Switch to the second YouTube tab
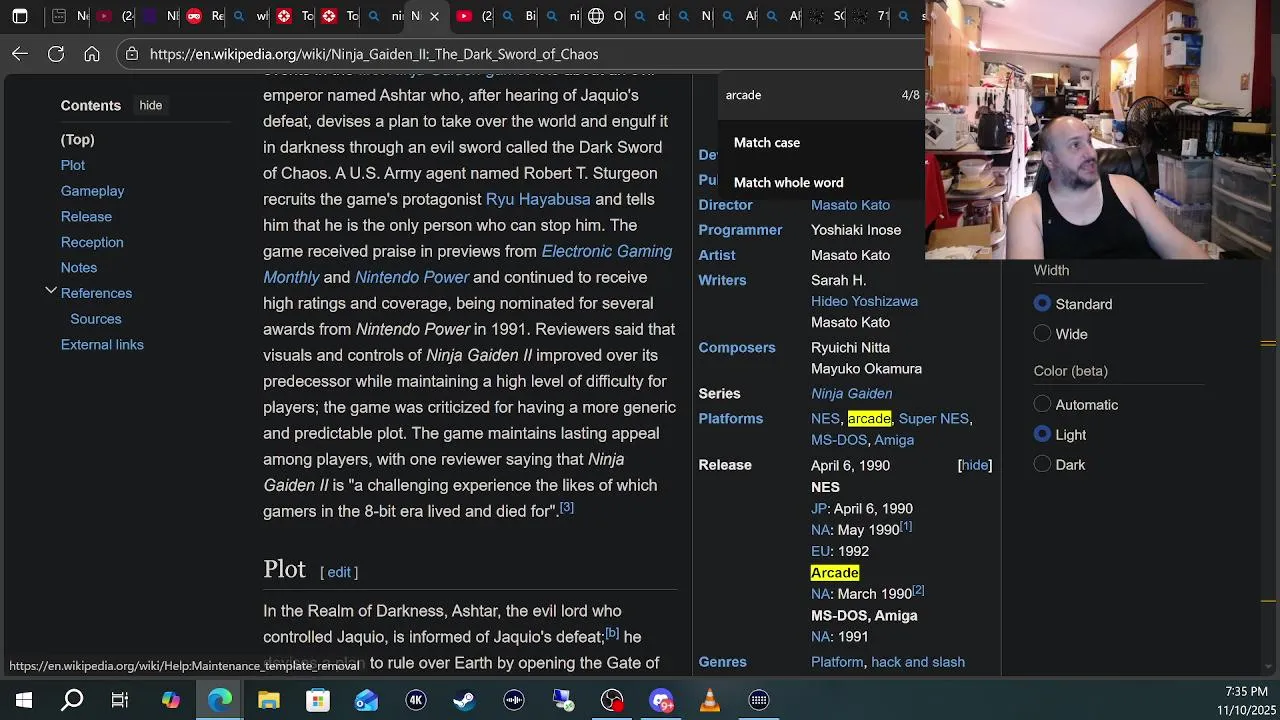 [473, 16]
